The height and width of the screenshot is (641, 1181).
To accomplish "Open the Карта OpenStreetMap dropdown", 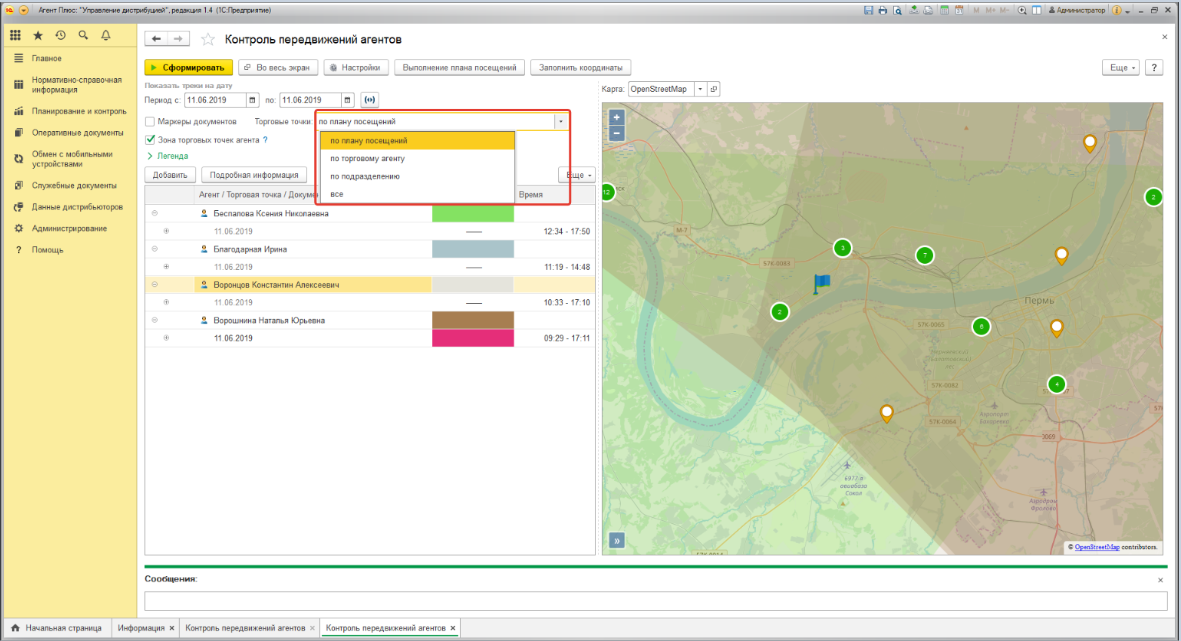I will [700, 89].
